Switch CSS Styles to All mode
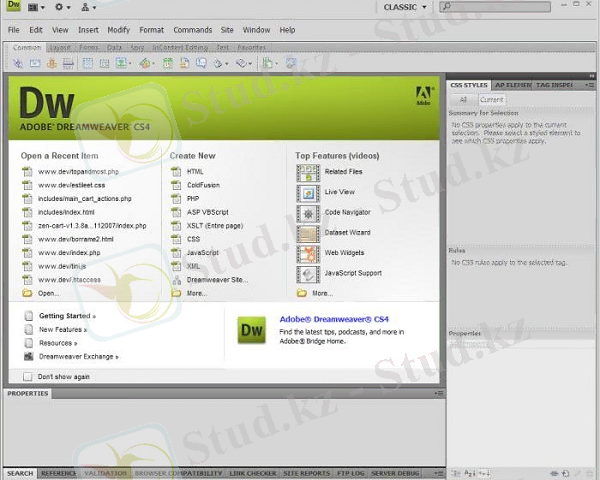The height and width of the screenshot is (480, 600). pyautogui.click(x=463, y=100)
